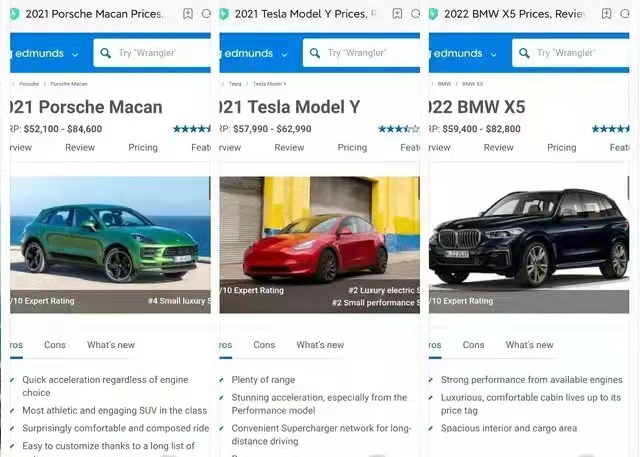Click Tesla Model Y star rating
The image size is (640, 457).
[399, 129]
